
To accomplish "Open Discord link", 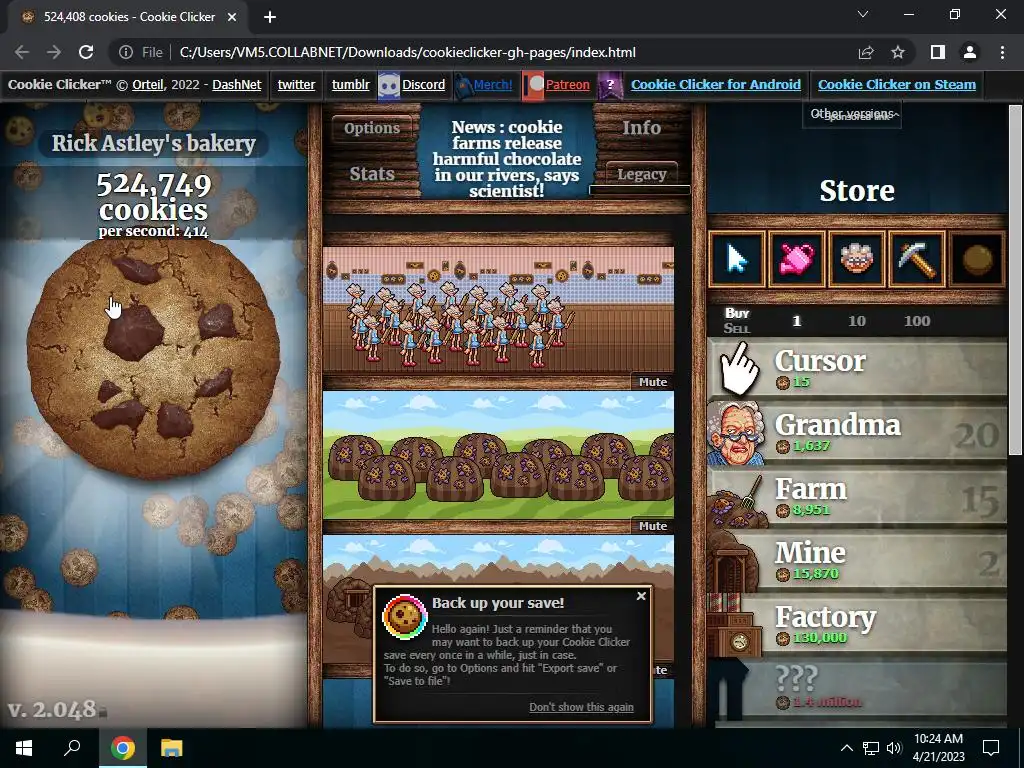I will (423, 84).
